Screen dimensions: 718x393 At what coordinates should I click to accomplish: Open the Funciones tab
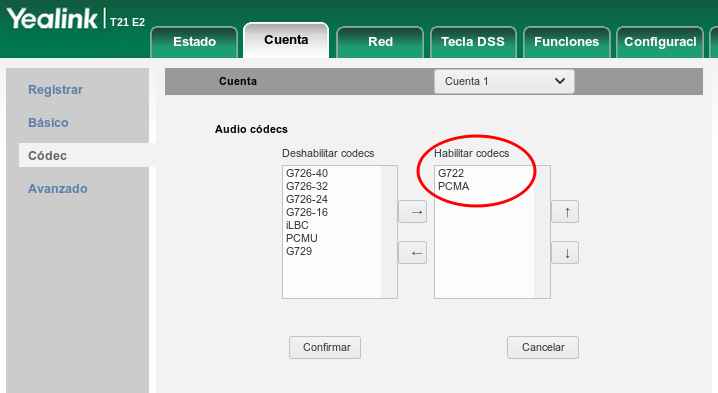(566, 42)
